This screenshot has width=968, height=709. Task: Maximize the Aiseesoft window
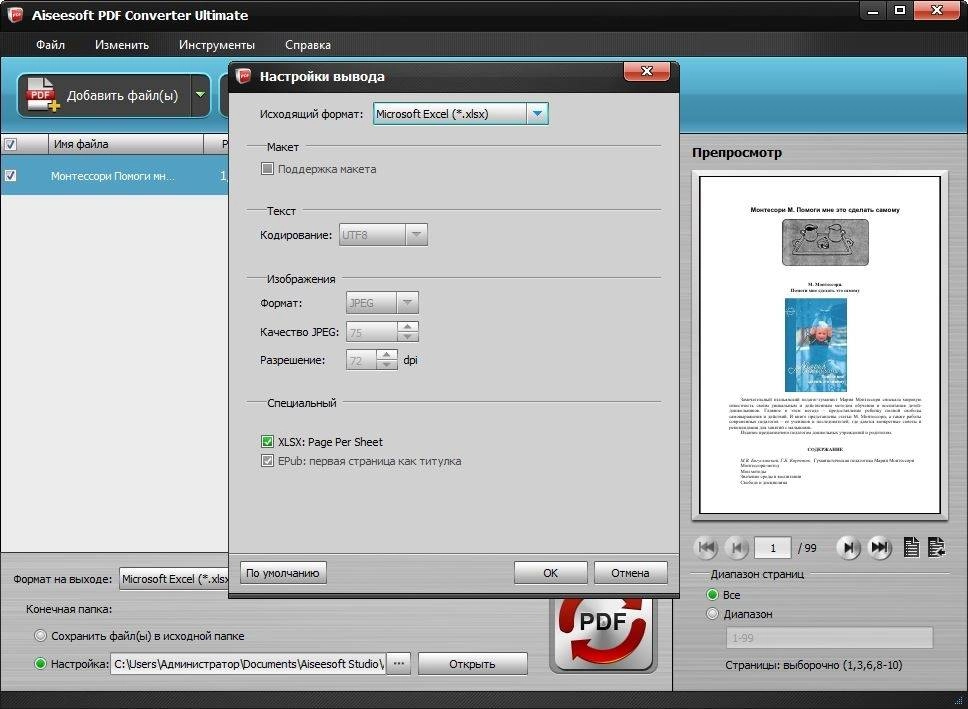tap(900, 10)
